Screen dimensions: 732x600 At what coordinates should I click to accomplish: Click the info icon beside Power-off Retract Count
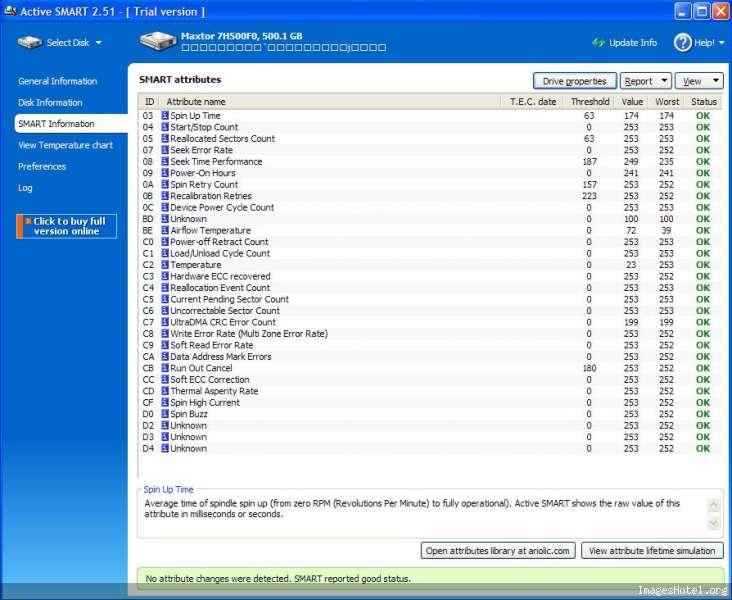click(165, 242)
